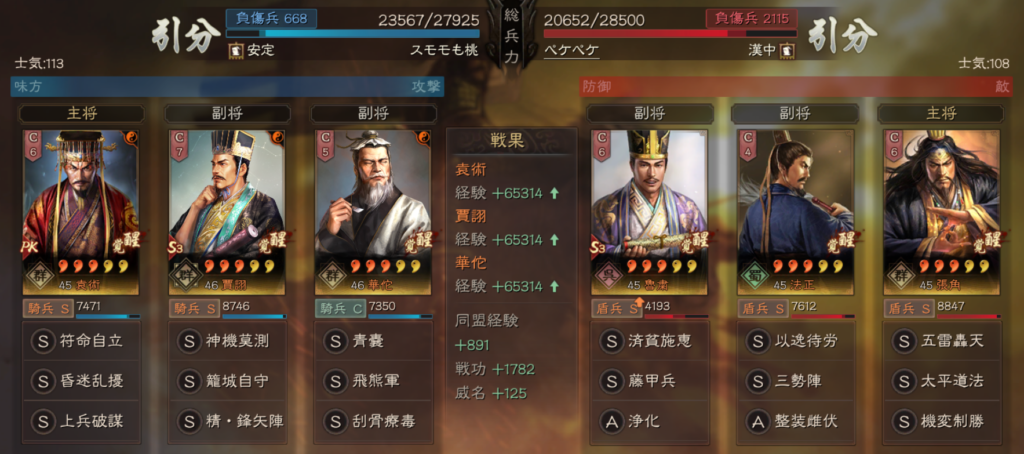Select the 五雷轟天 skill entry
The height and width of the screenshot is (454, 1024).
pos(941,341)
